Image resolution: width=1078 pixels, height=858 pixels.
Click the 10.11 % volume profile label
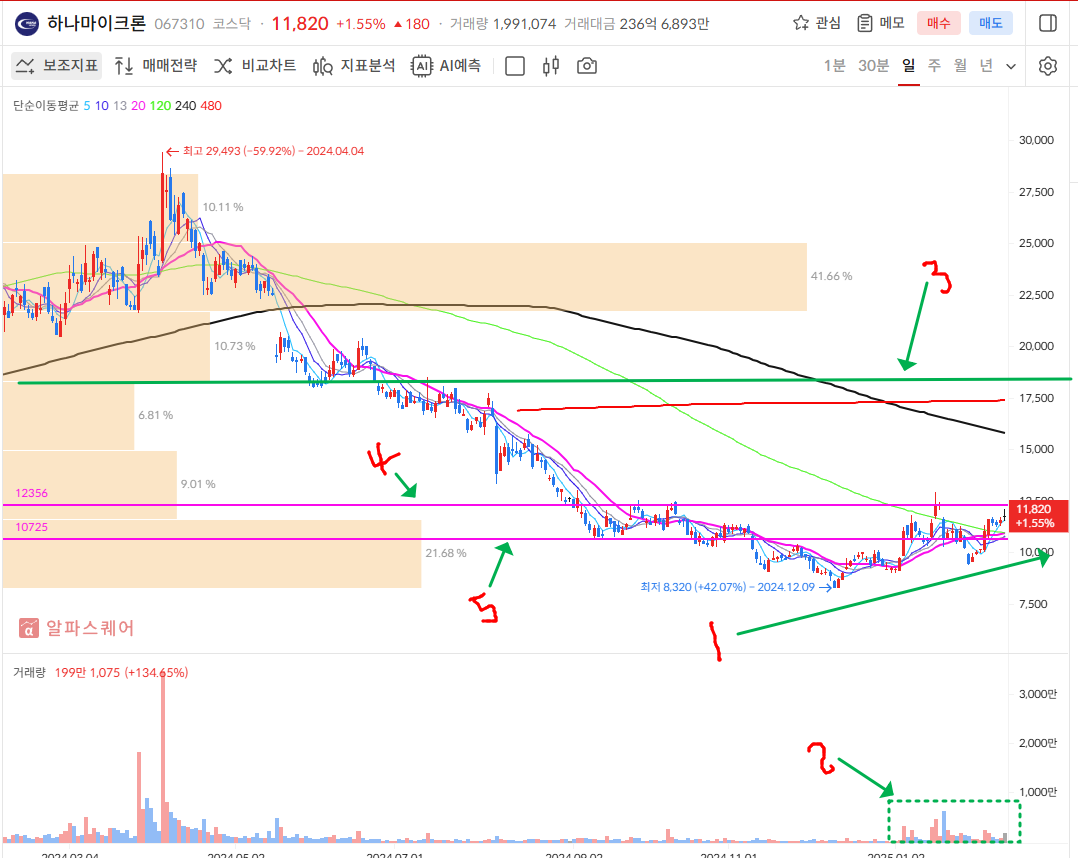(x=223, y=207)
